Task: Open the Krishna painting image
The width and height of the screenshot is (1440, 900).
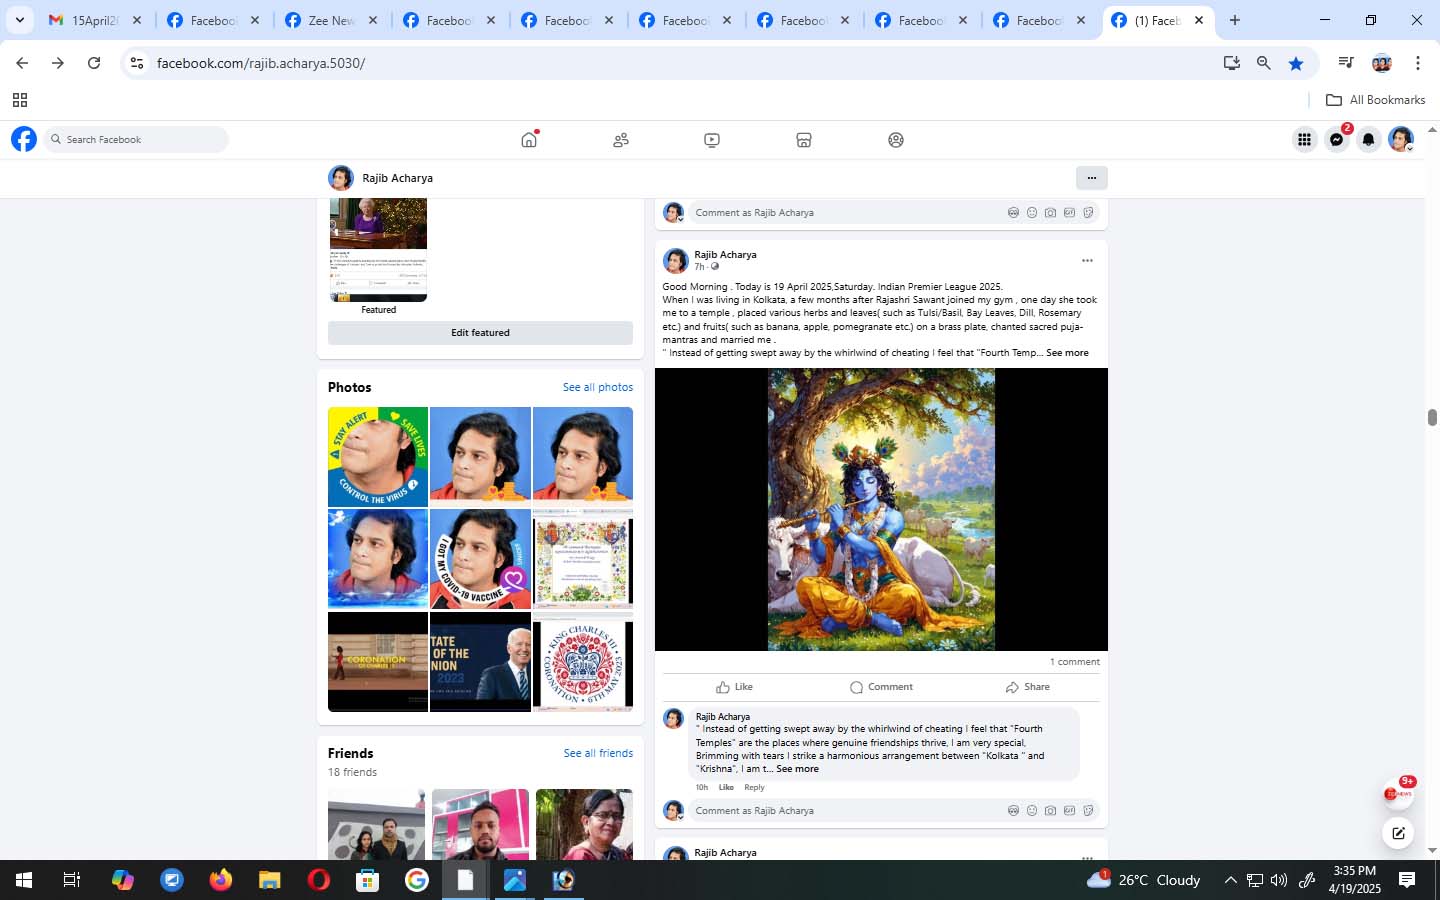Action: [x=881, y=510]
